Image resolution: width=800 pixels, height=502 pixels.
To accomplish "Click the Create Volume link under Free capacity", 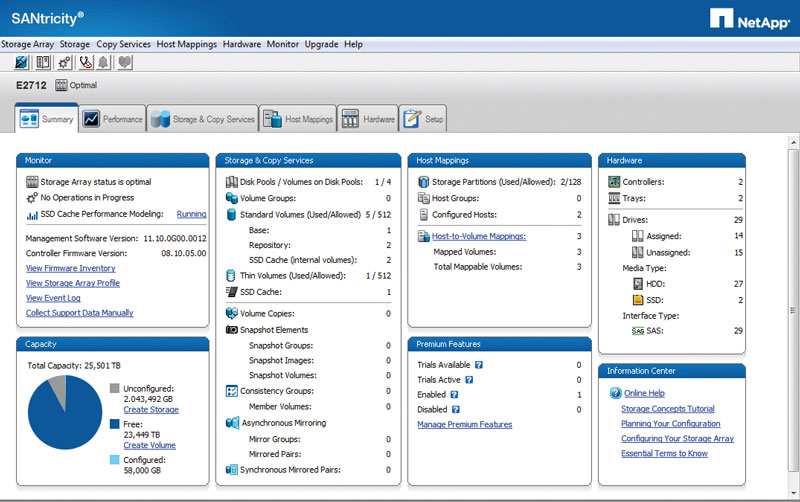I will tap(149, 444).
